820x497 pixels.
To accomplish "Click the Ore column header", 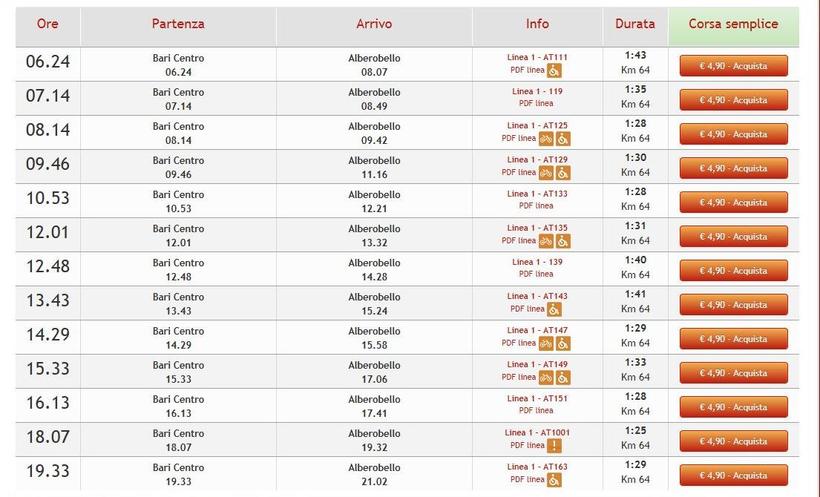I will (x=47, y=24).
